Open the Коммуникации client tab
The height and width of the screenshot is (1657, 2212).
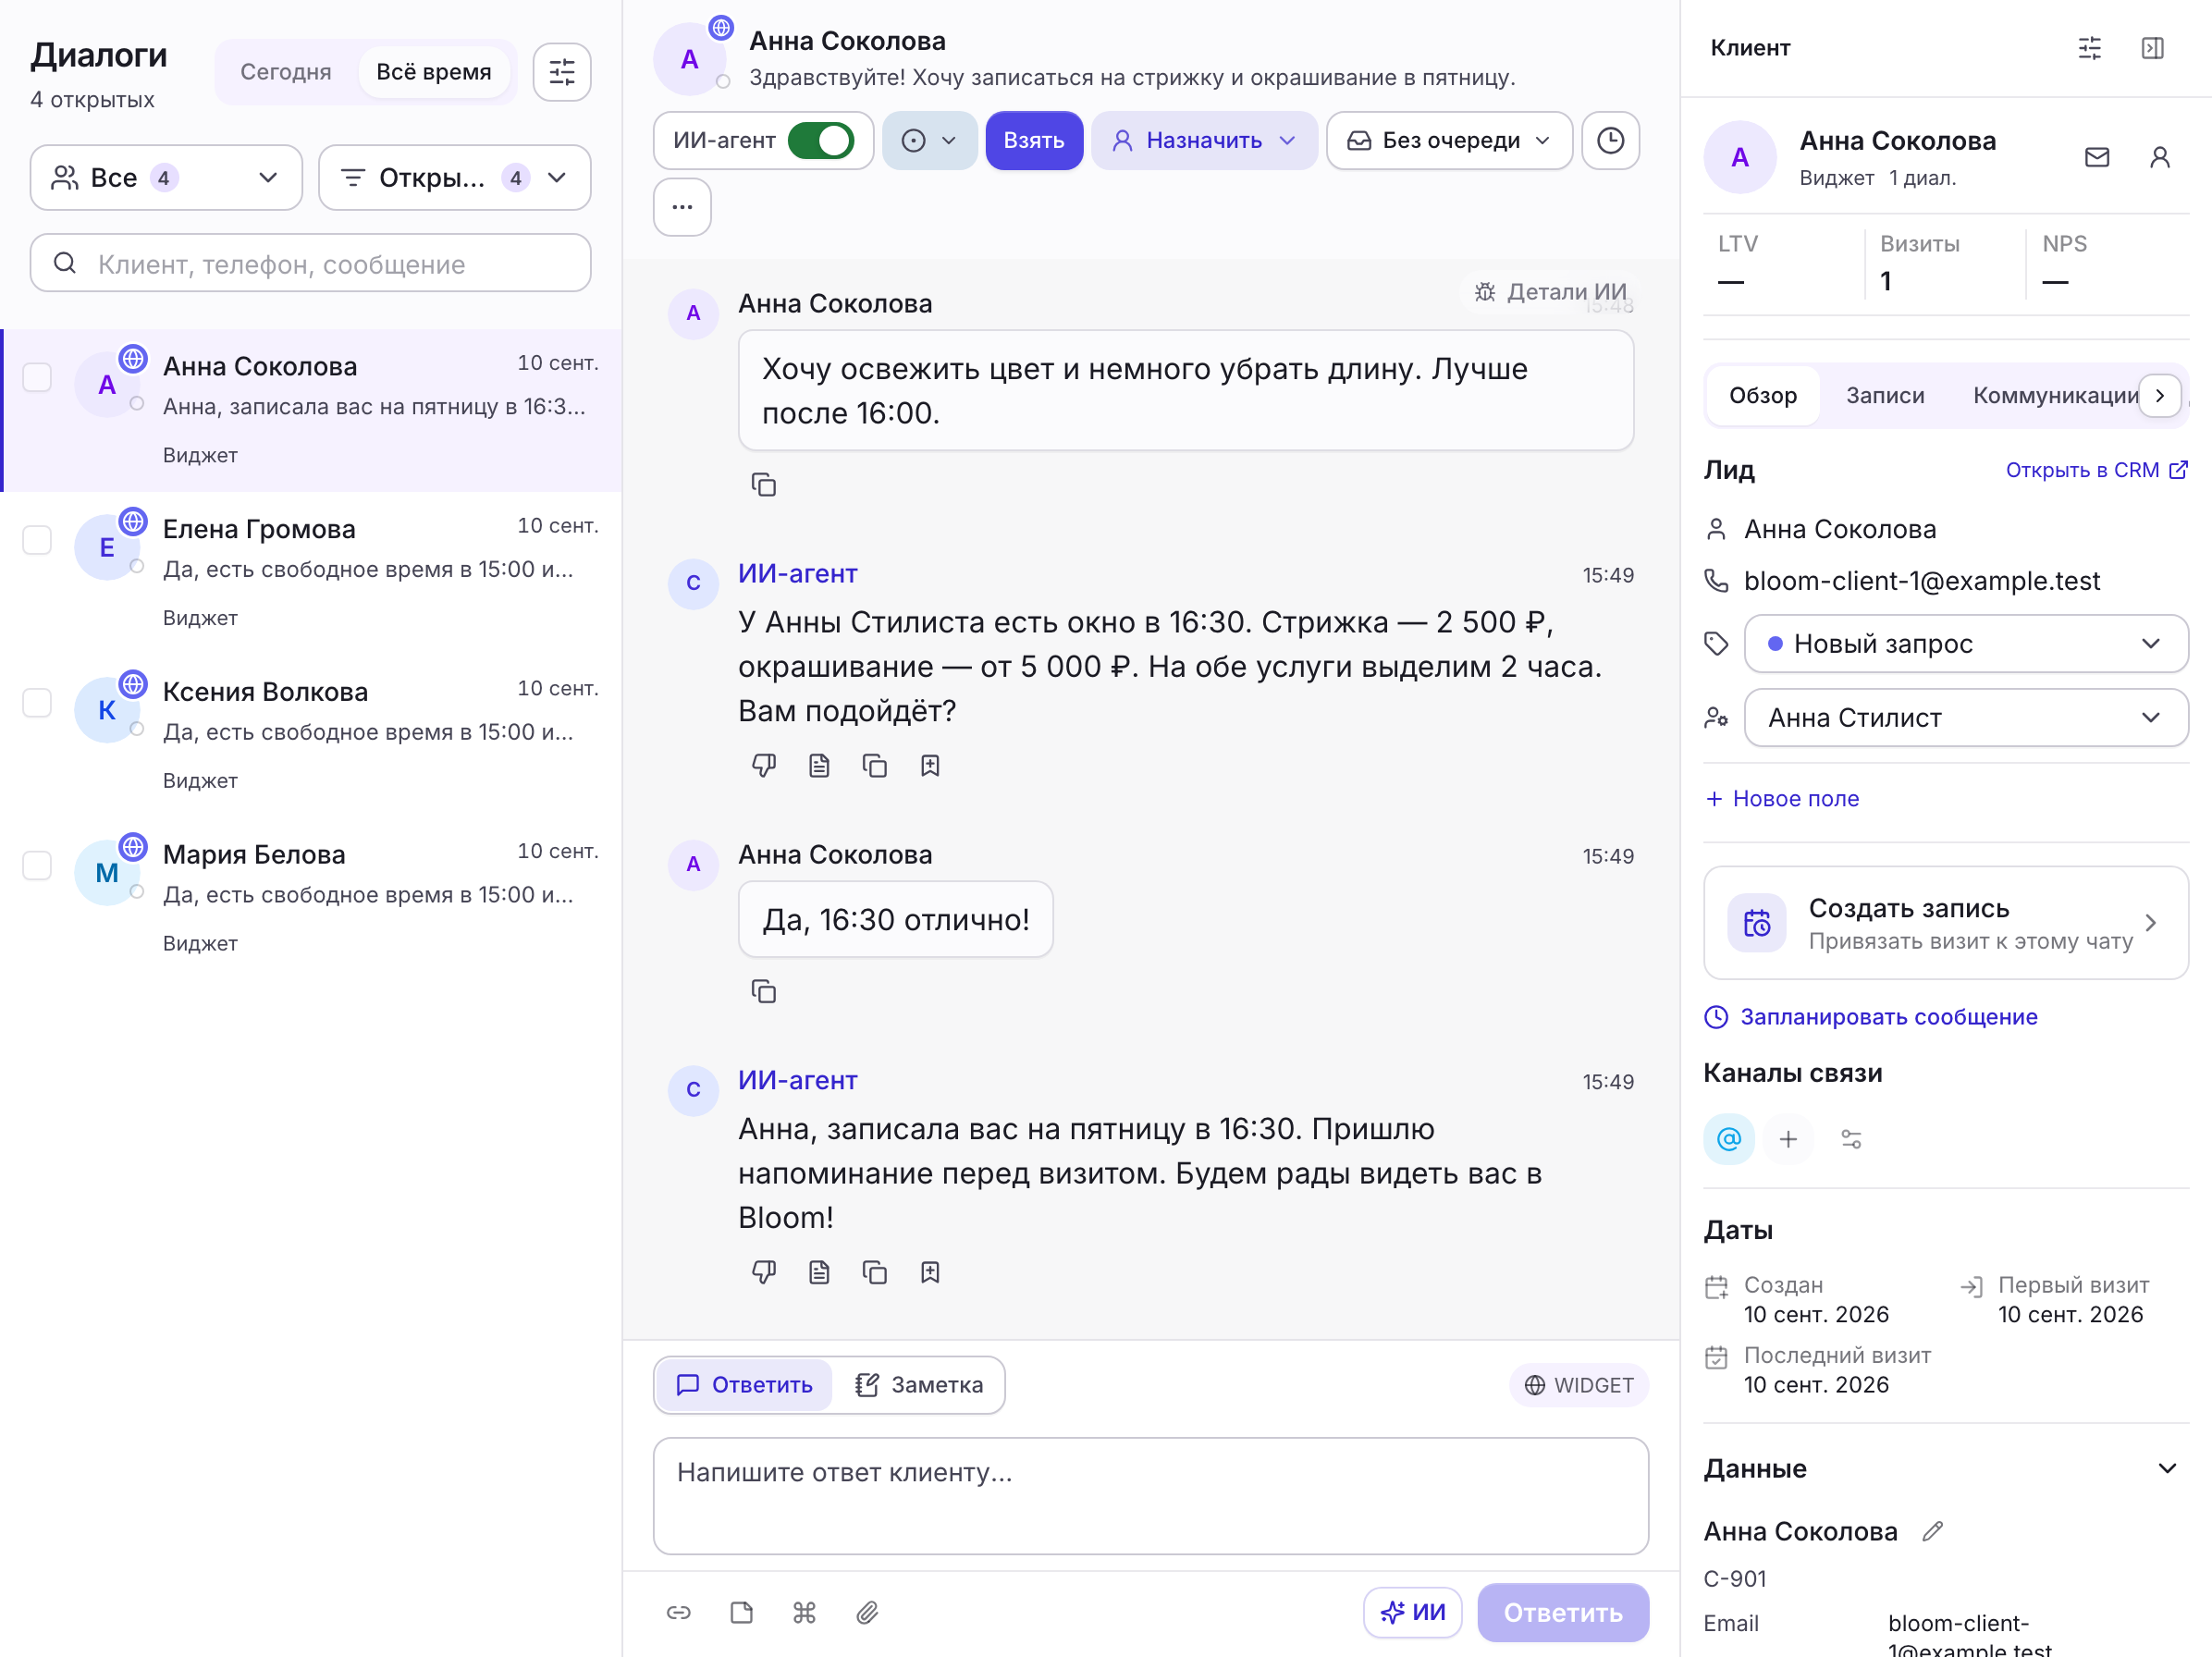coord(2055,396)
